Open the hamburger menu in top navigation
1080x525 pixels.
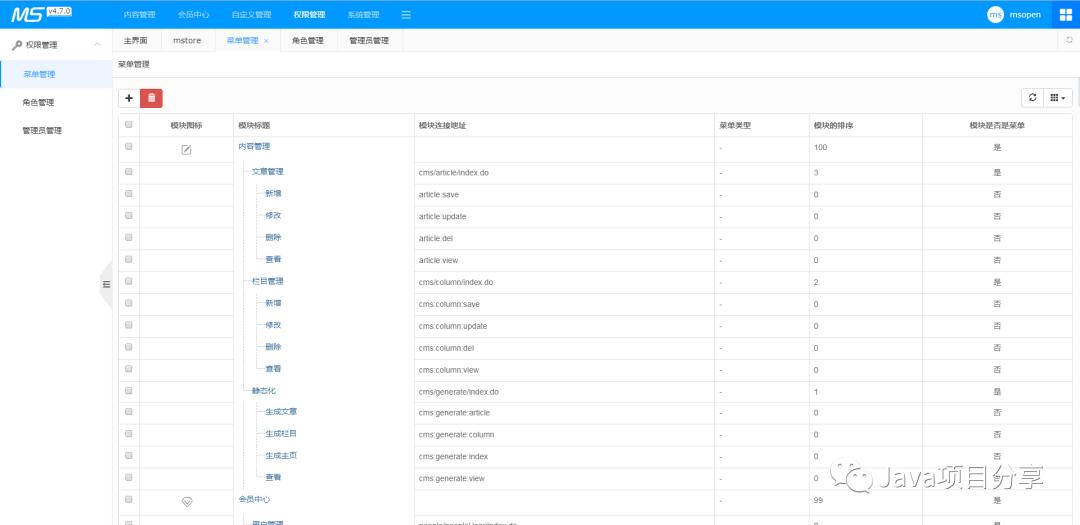click(x=406, y=14)
